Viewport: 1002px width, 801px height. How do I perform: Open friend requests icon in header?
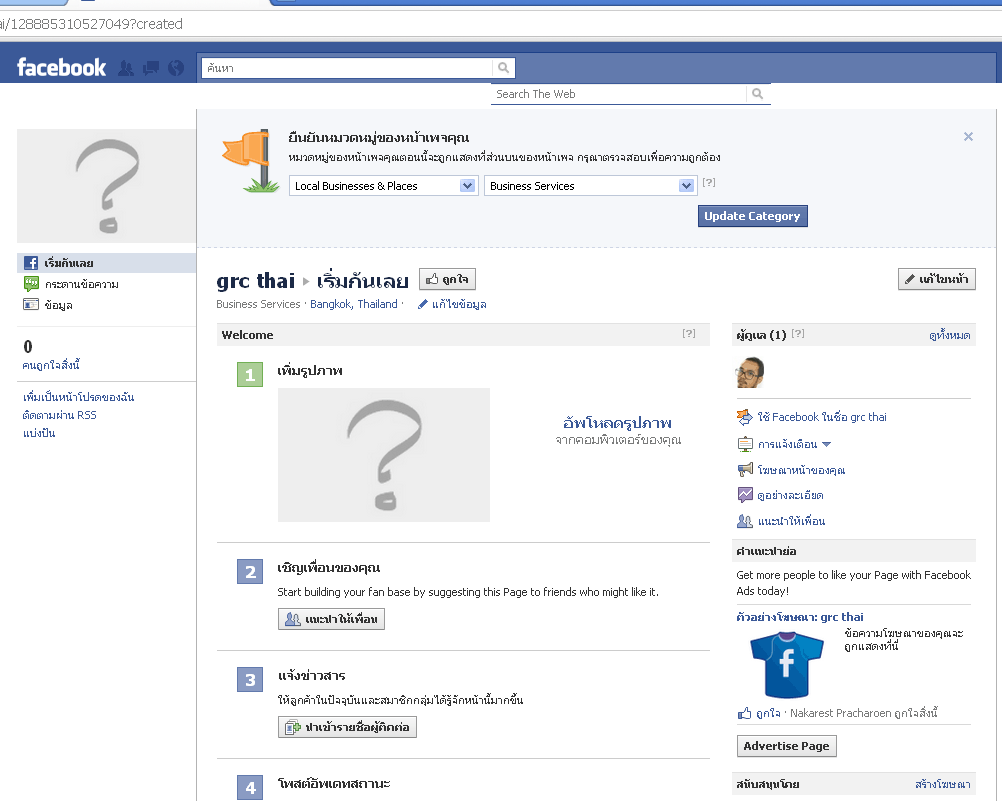[126, 68]
